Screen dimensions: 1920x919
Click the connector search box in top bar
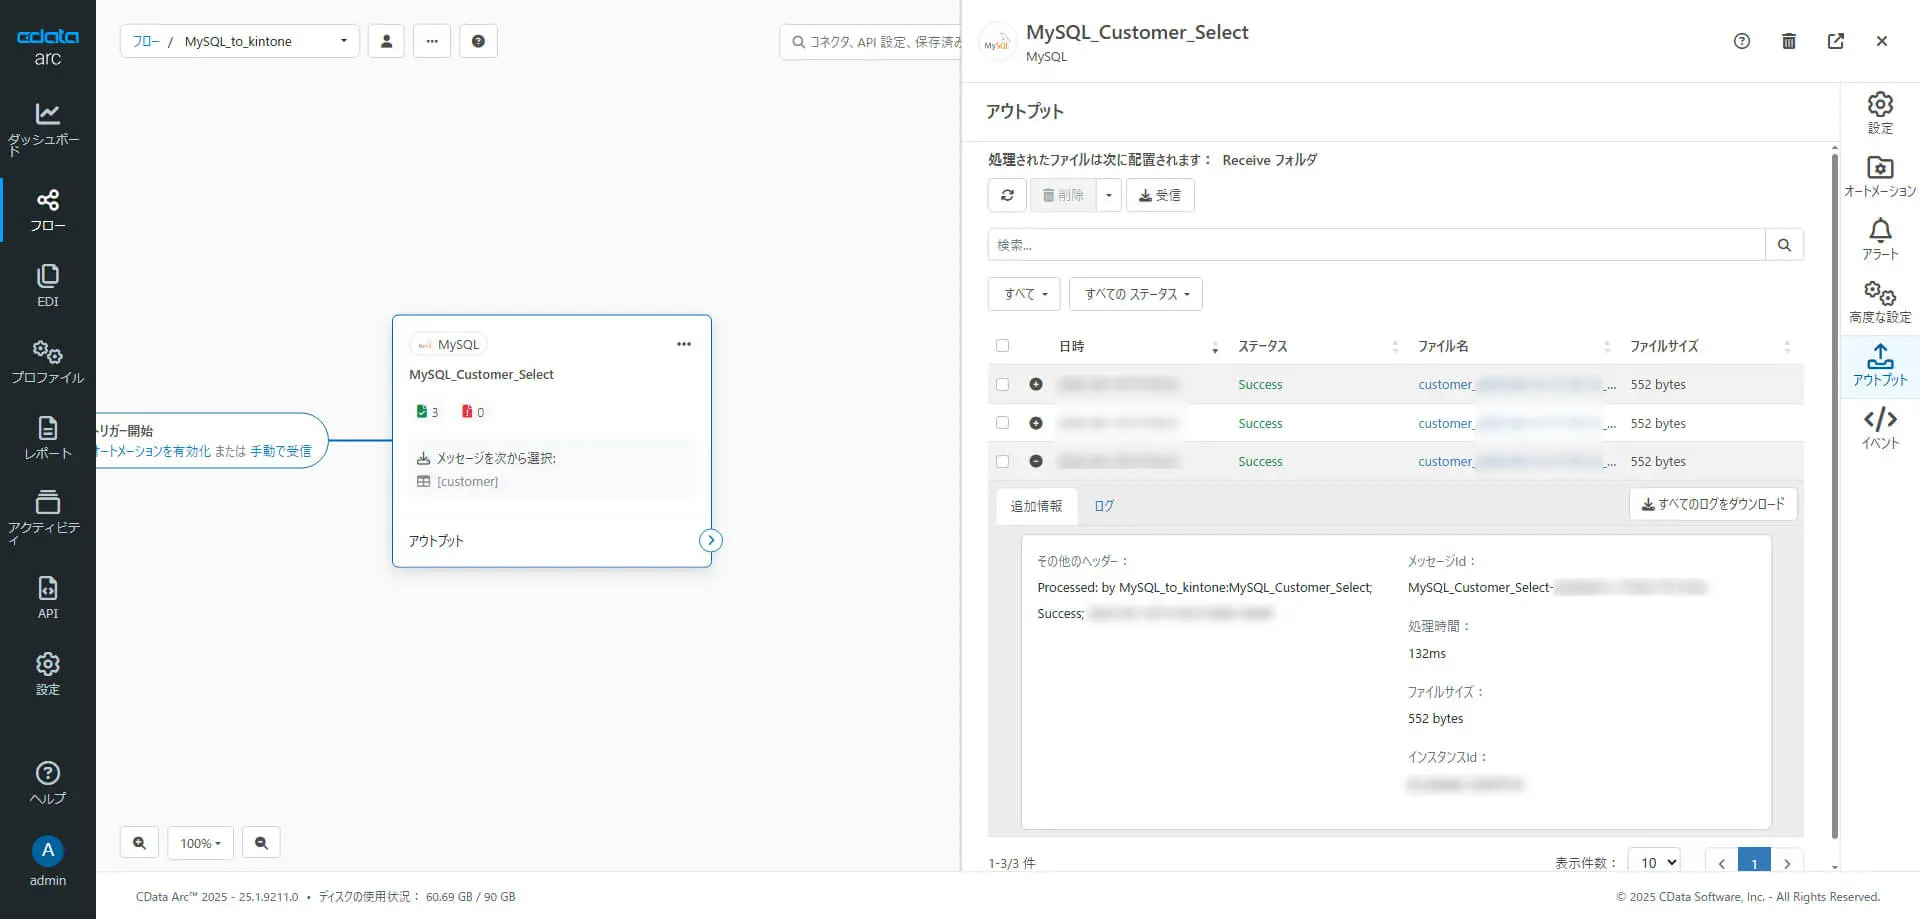[870, 42]
